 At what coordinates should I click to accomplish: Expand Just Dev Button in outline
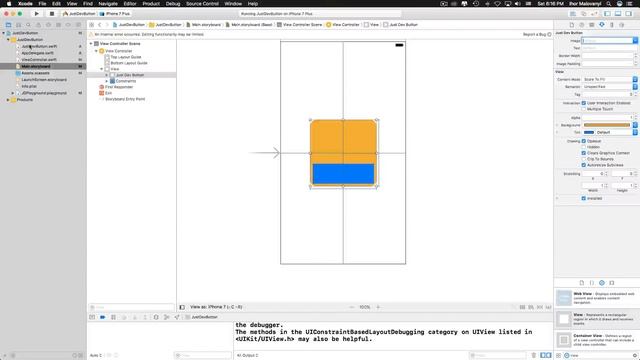107,75
